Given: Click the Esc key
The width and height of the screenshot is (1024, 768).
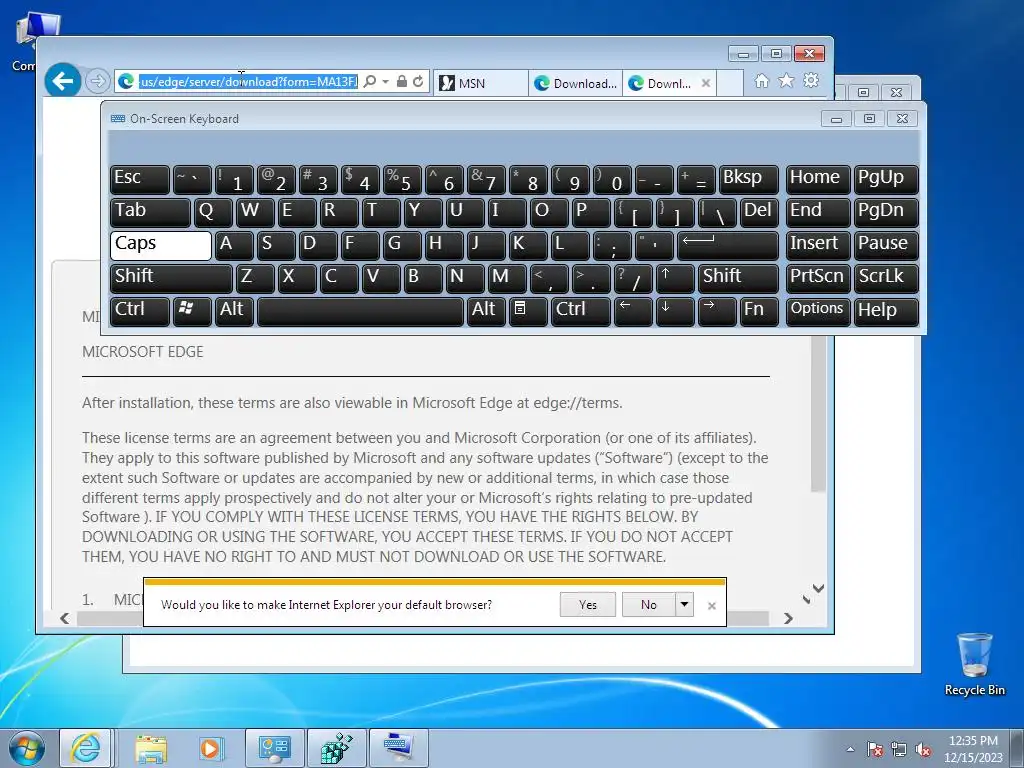Looking at the screenshot, I should pyautogui.click(x=140, y=180).
